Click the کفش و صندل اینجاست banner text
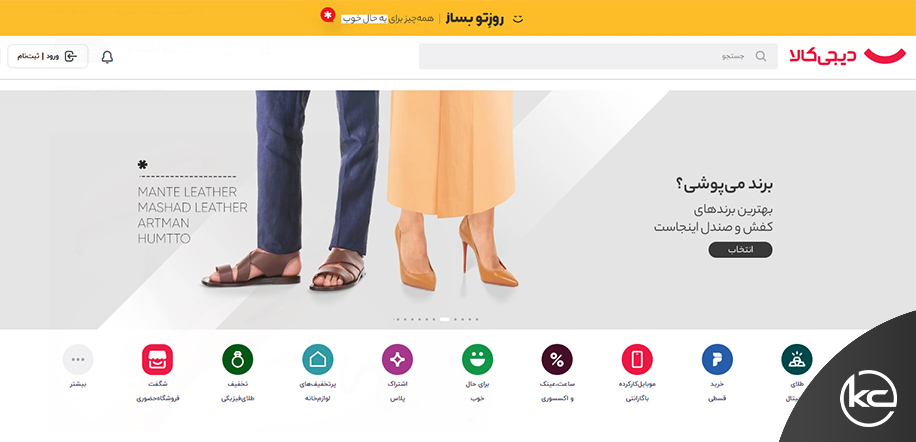This screenshot has width=916, height=442. [713, 227]
